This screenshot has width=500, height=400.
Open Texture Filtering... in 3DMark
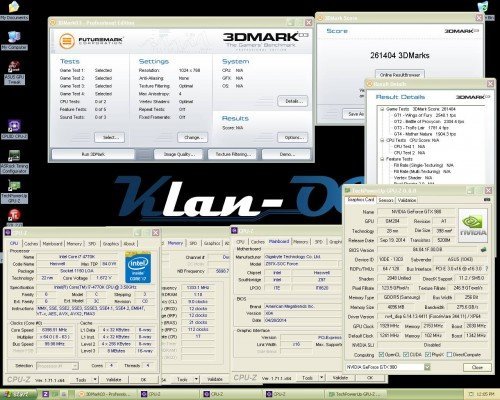[x=233, y=154]
